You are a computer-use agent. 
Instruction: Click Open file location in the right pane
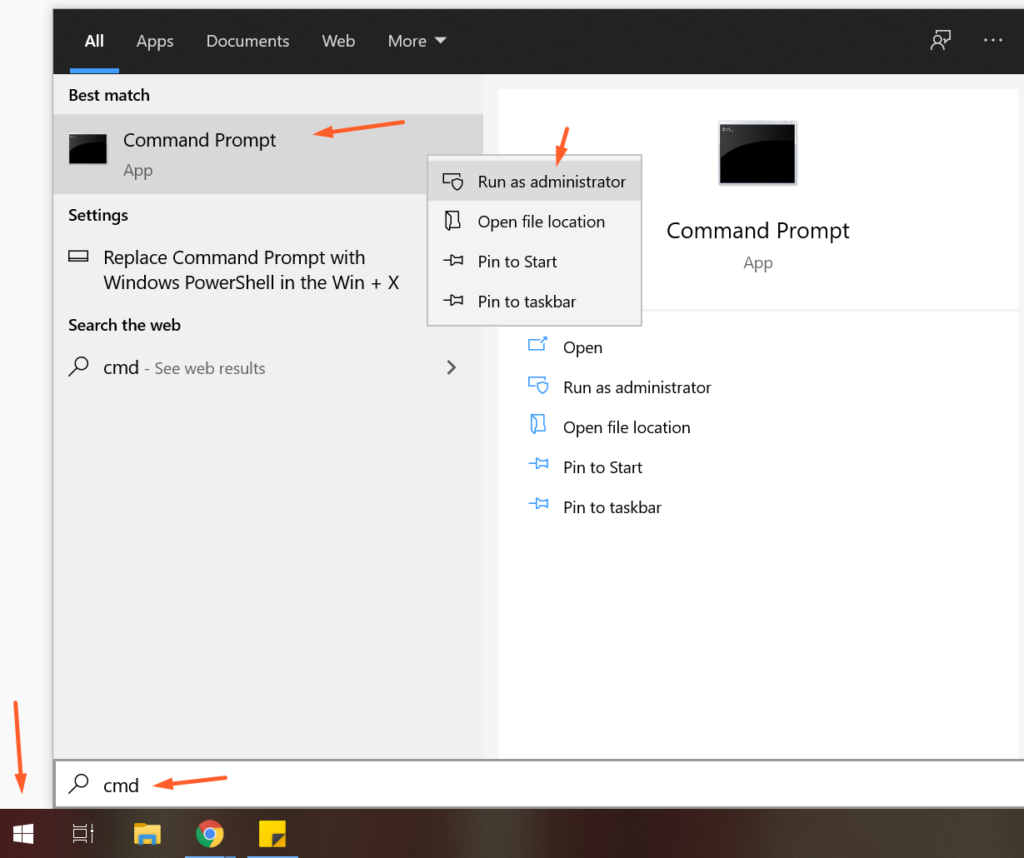click(x=626, y=427)
